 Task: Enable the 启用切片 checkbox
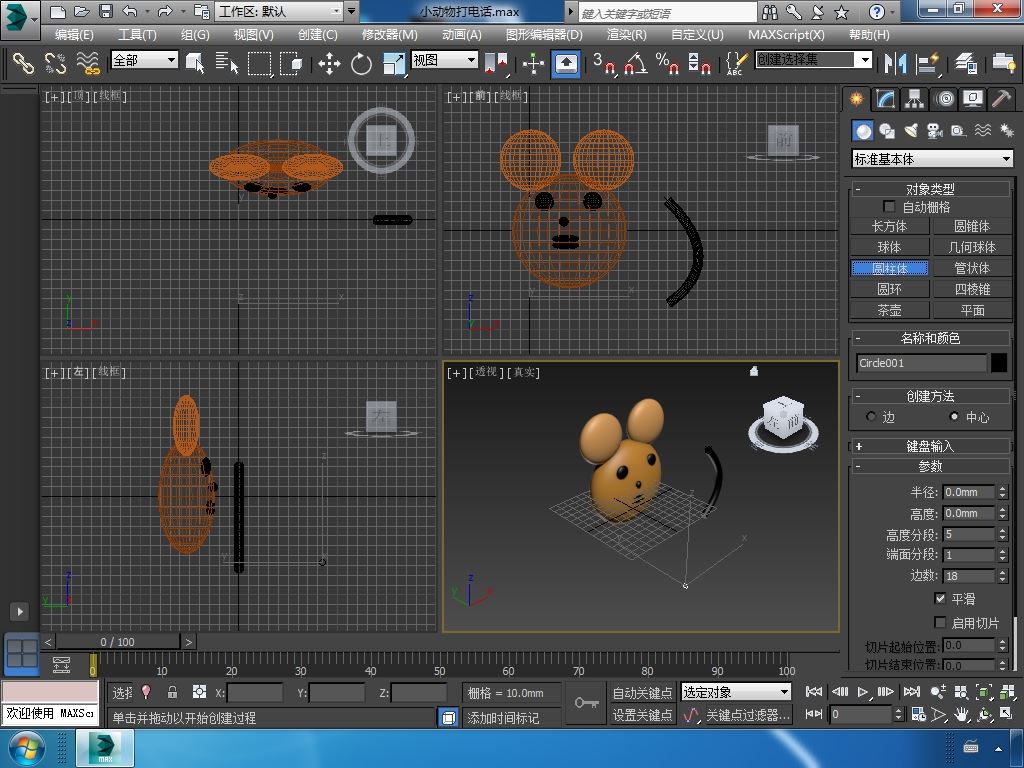[940, 622]
